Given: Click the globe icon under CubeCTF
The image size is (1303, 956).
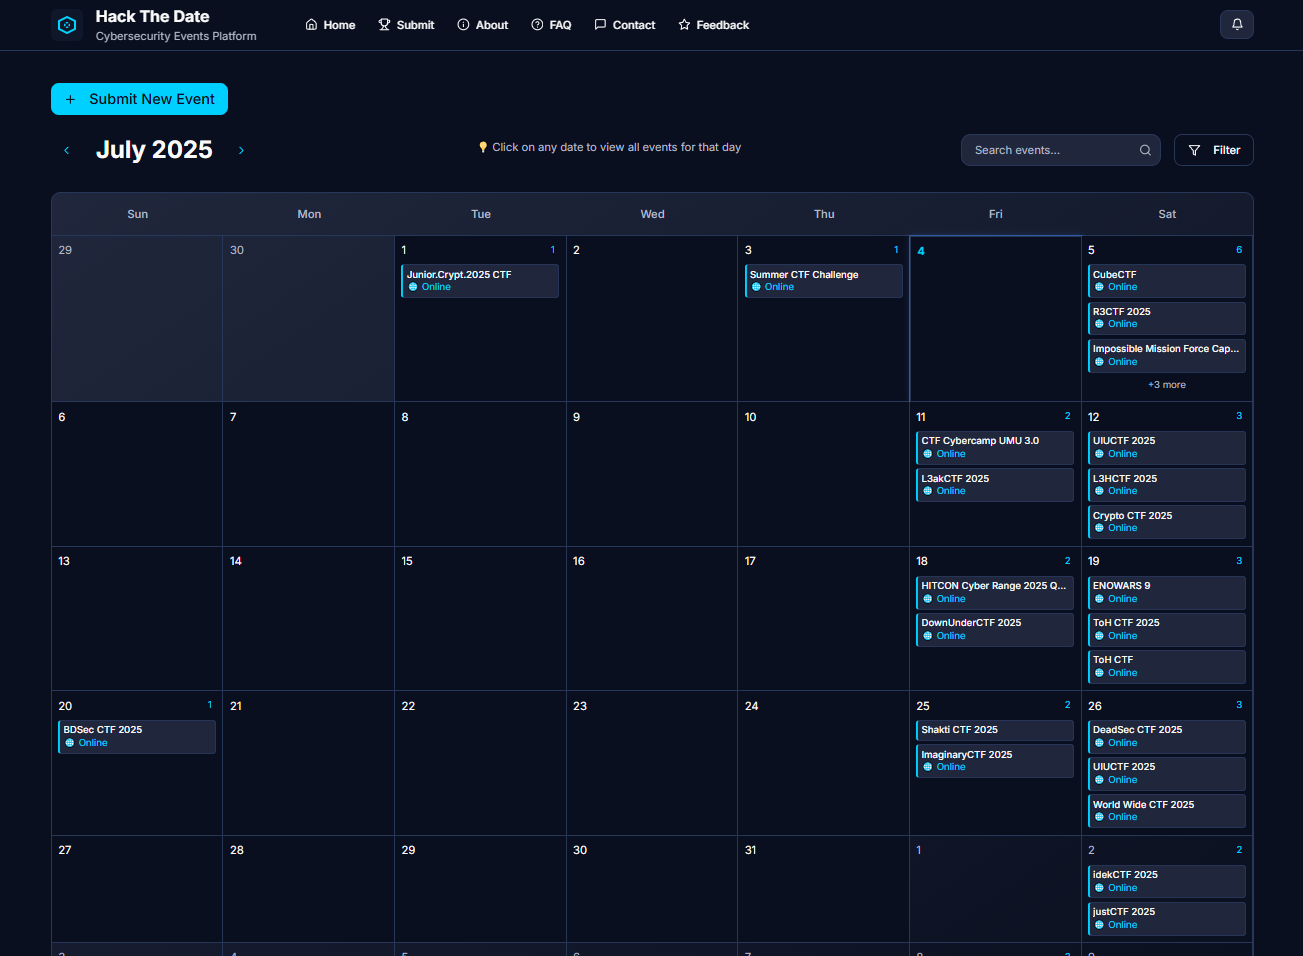Looking at the screenshot, I should 1099,287.
